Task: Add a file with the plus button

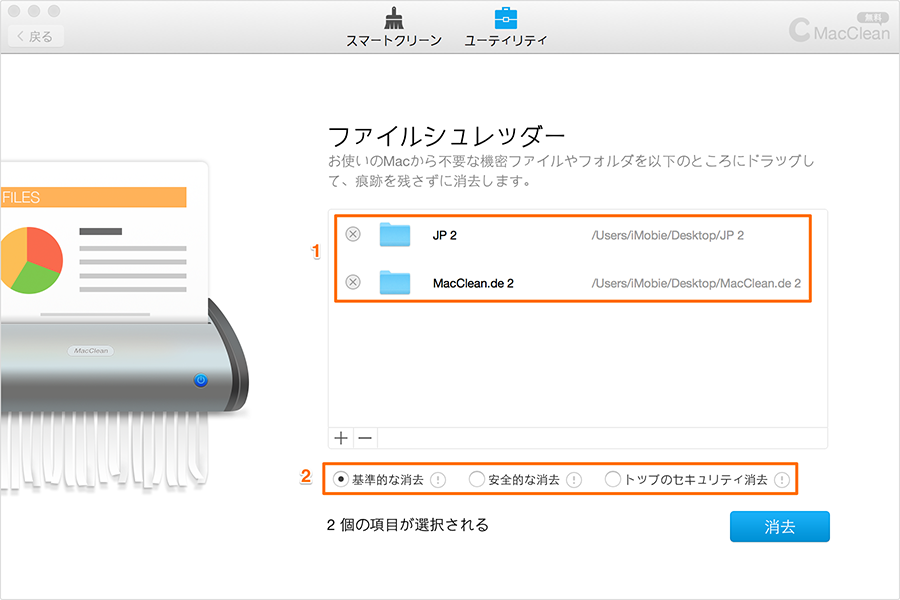Action: click(x=341, y=438)
